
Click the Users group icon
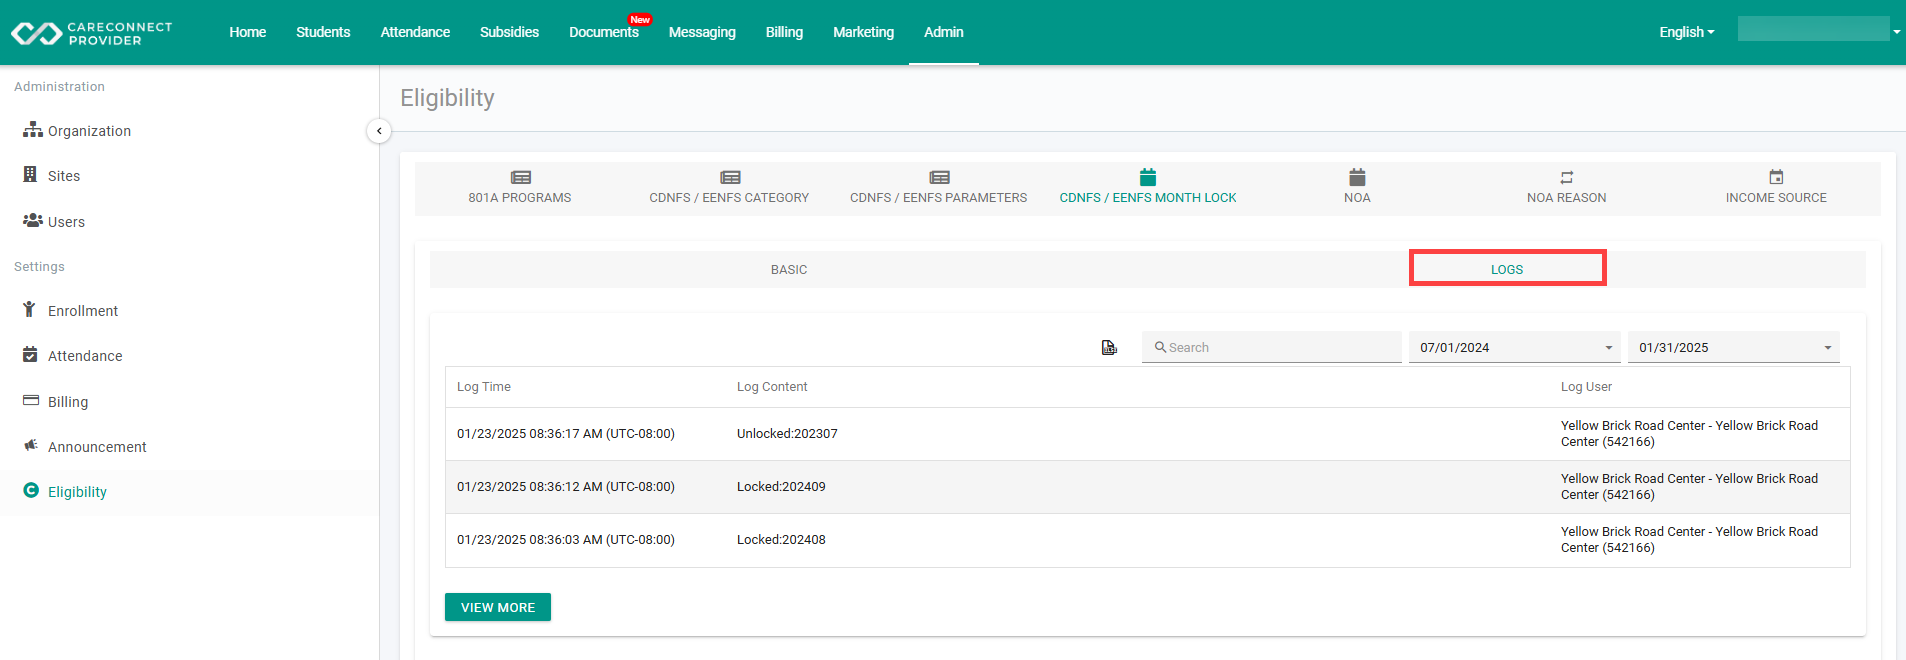(33, 220)
